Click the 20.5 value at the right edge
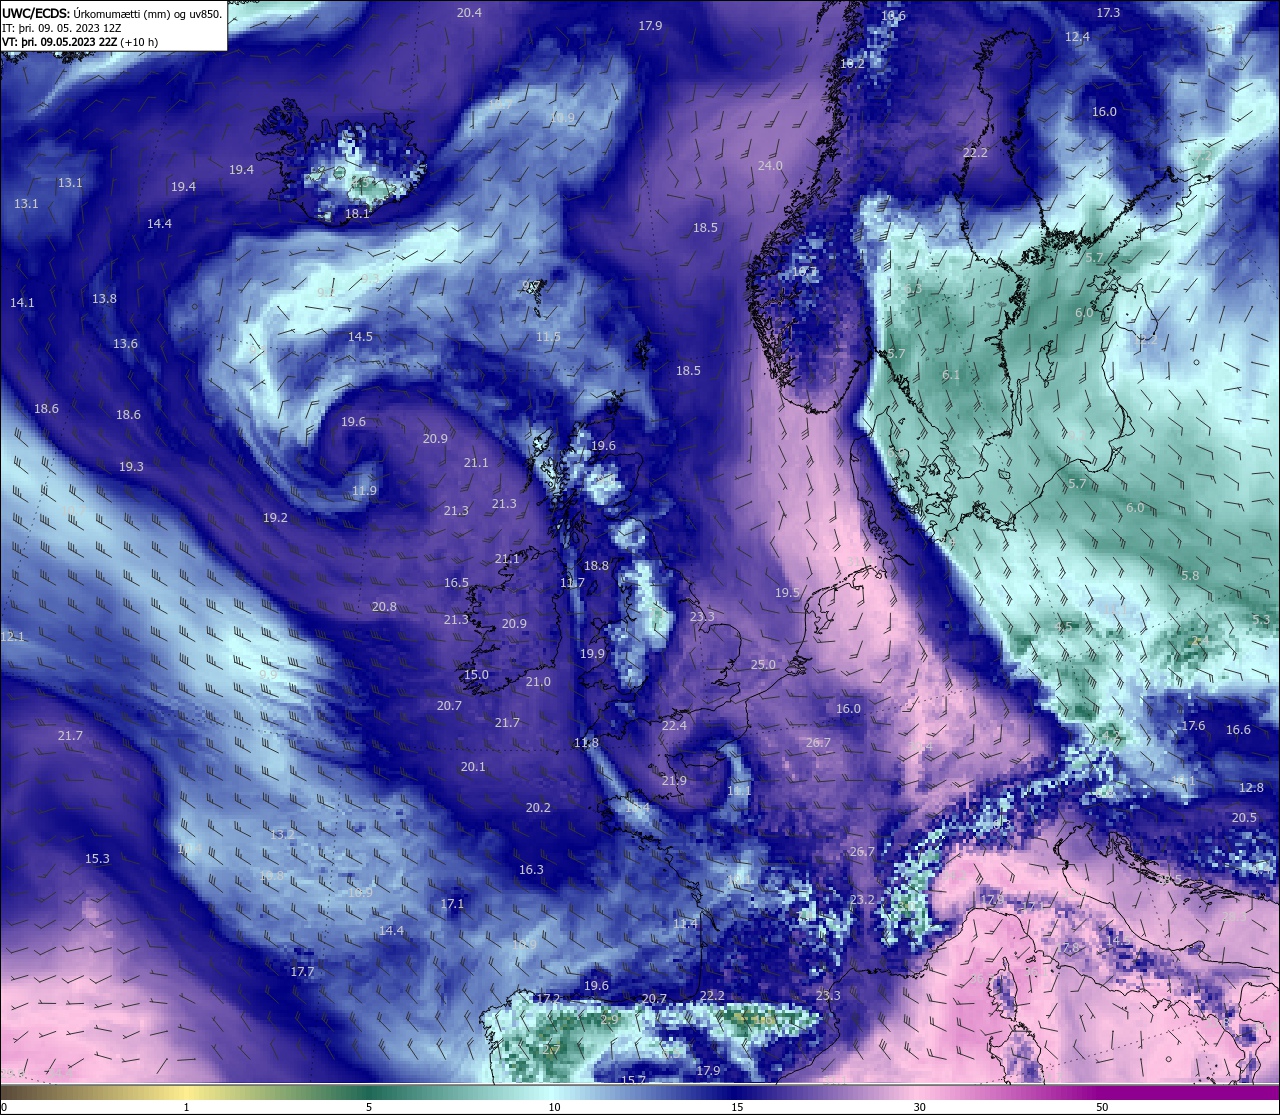This screenshot has height=1115, width=1280. pos(1244,818)
